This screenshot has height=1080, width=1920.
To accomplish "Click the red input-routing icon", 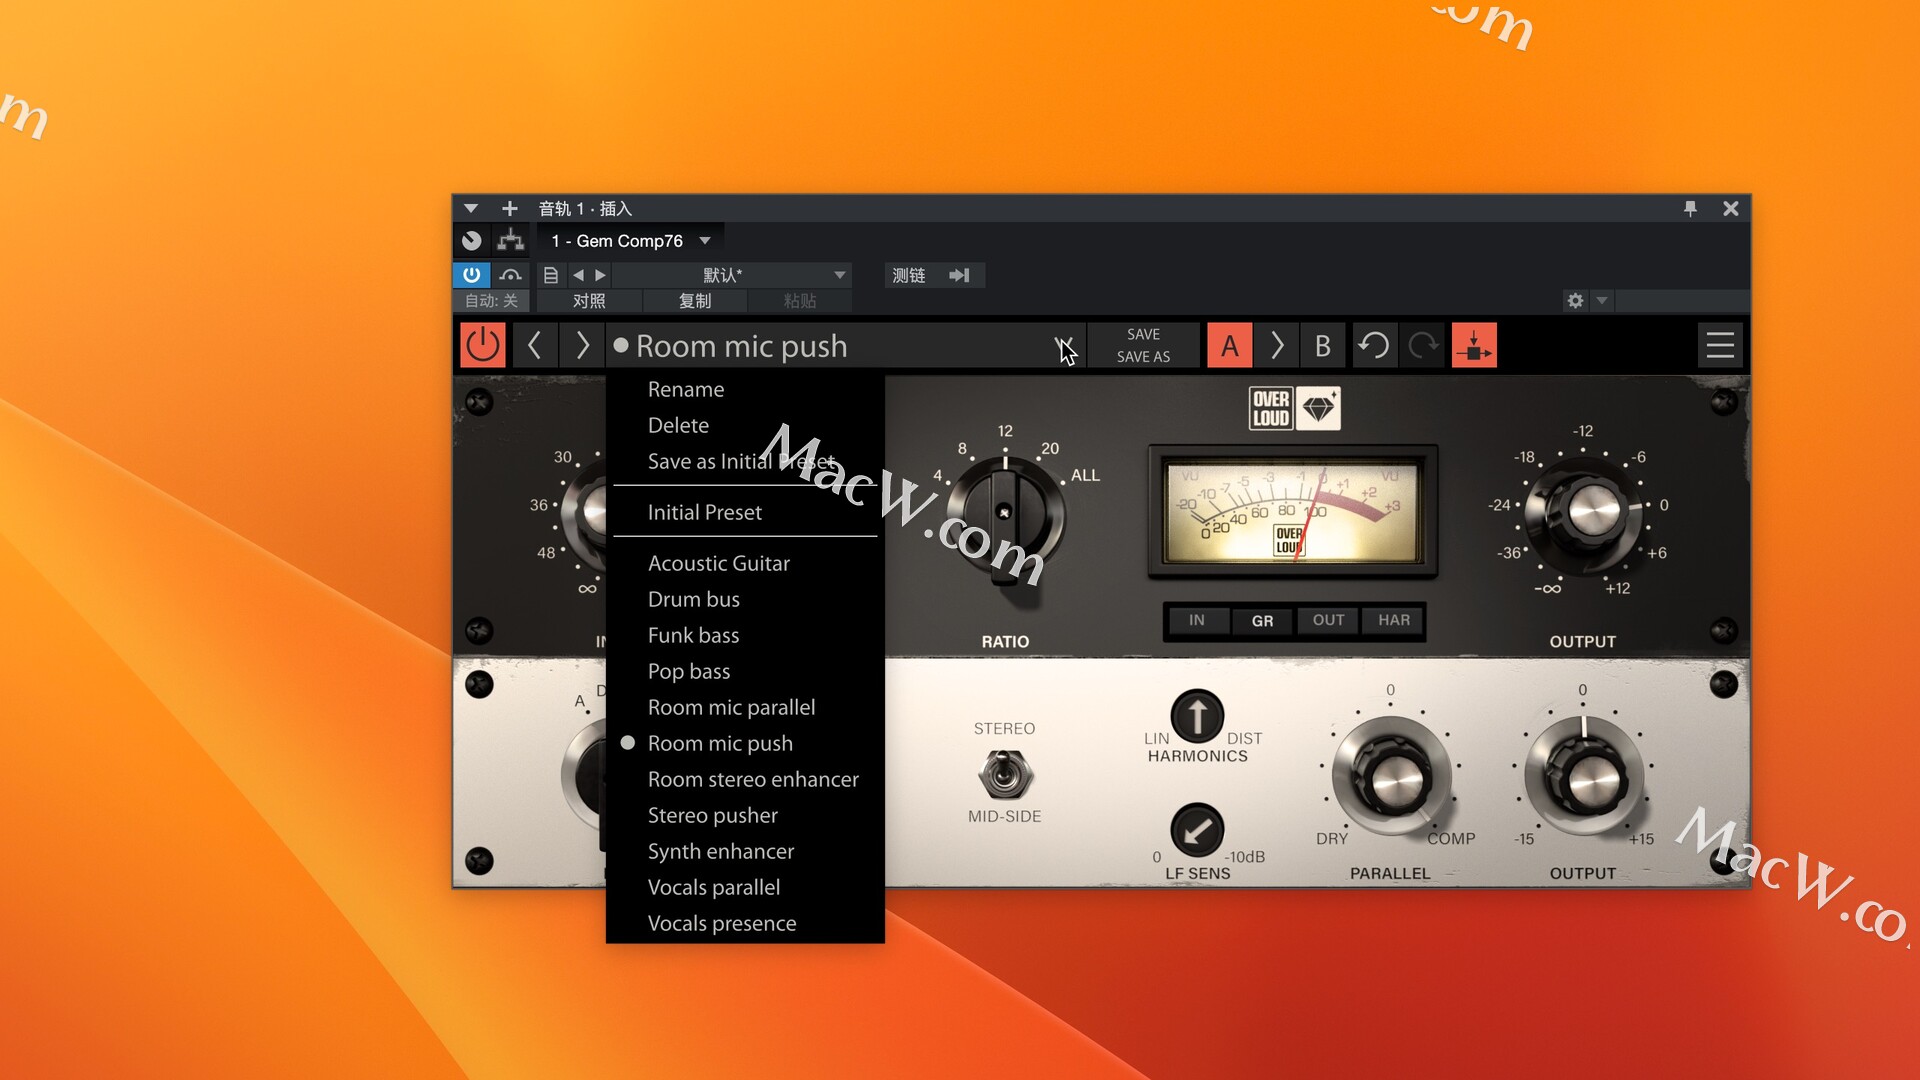I will point(1474,346).
